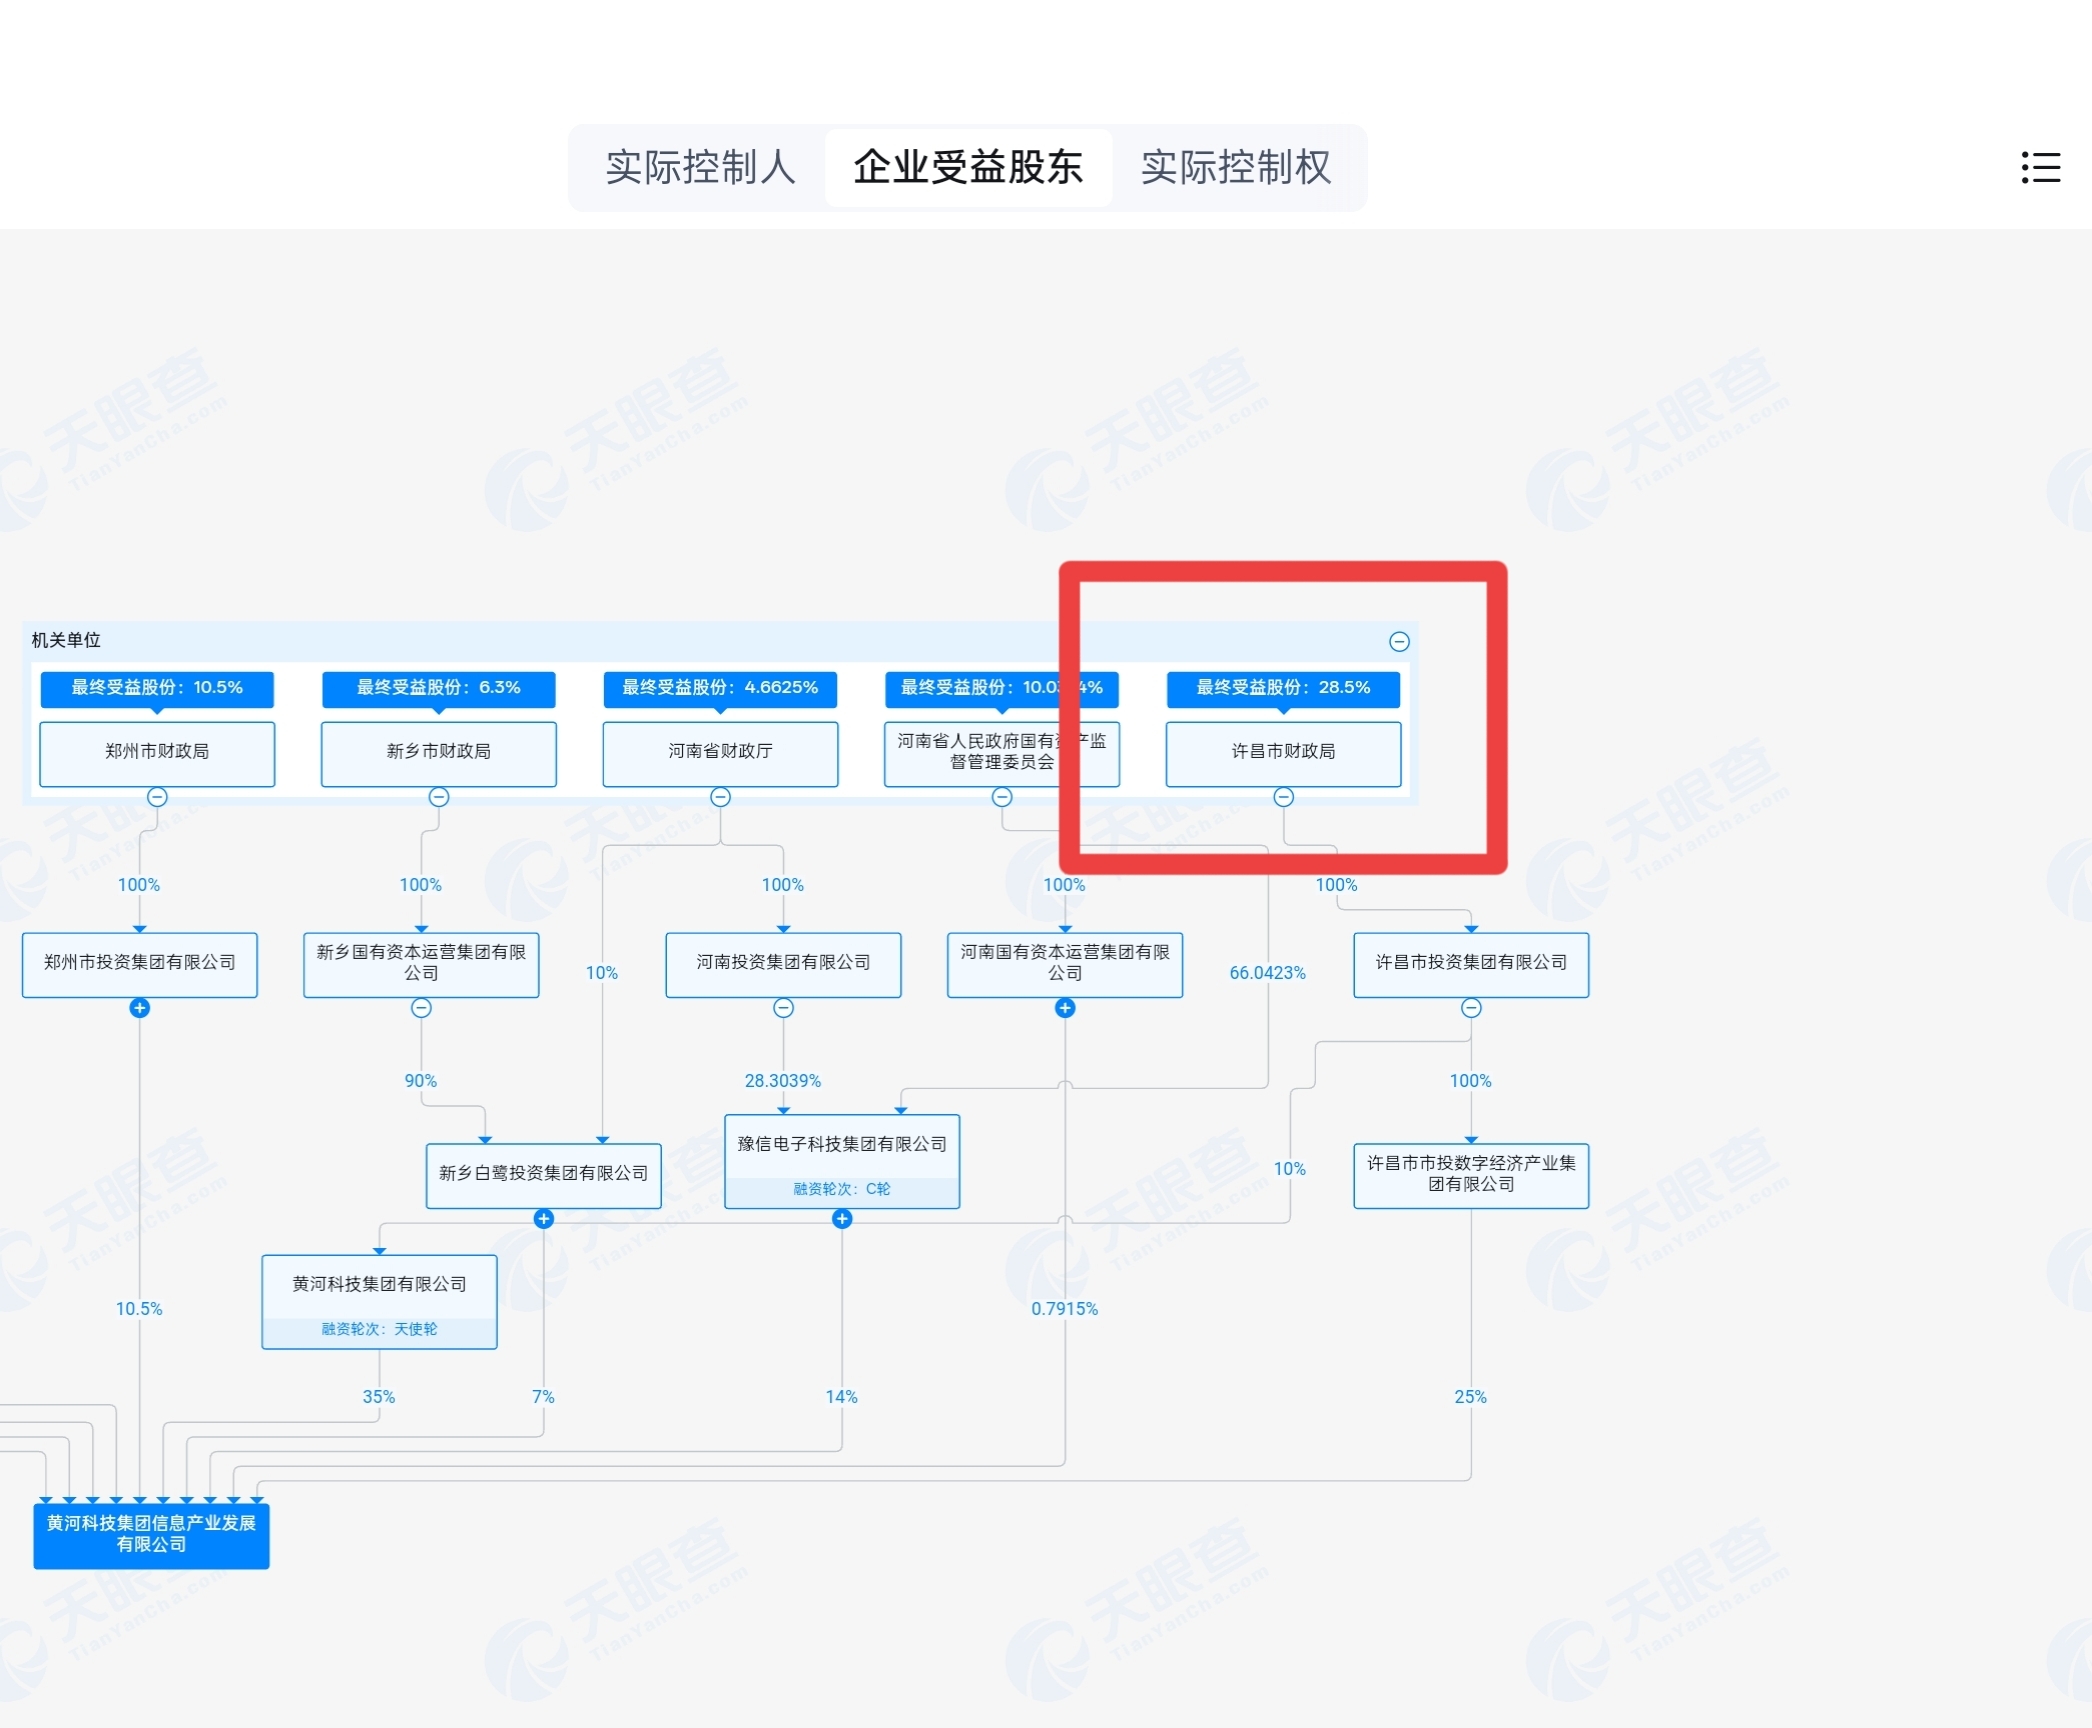Click the 7% share percentage
Image resolution: width=2092 pixels, height=1728 pixels.
(x=543, y=1397)
